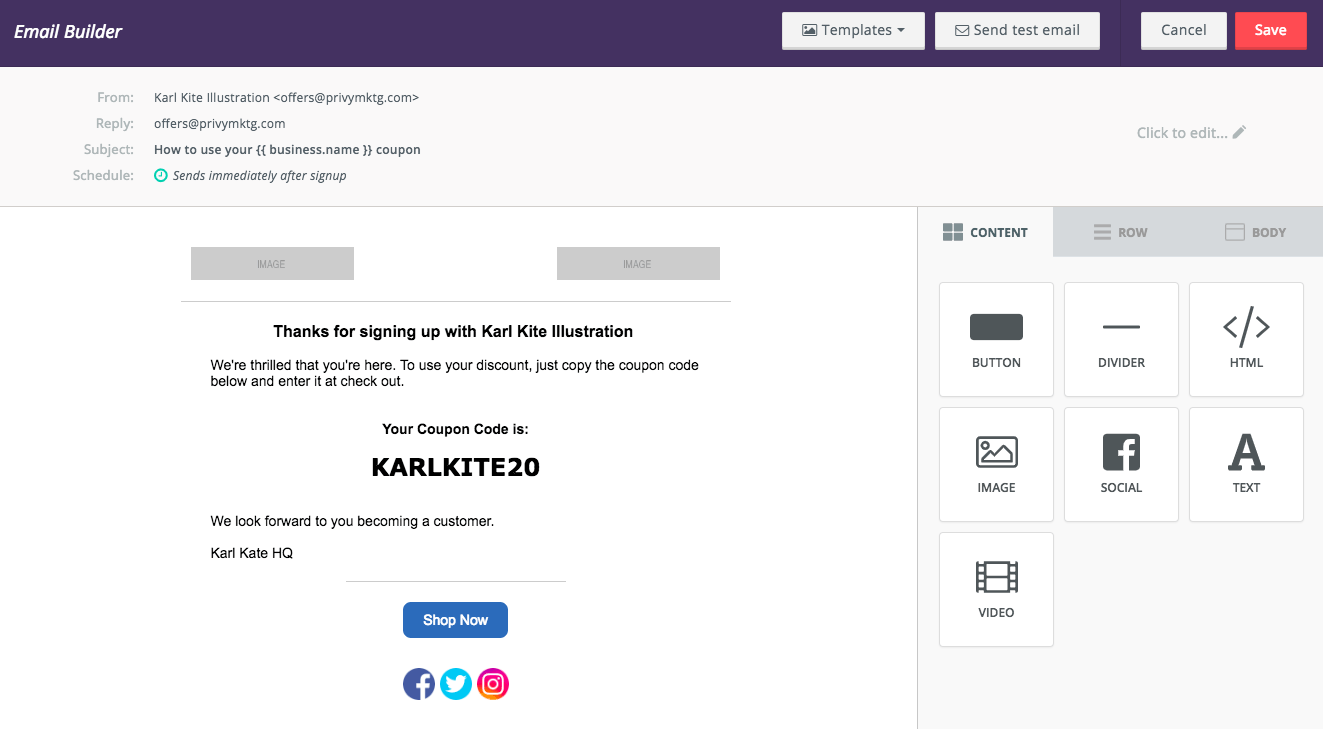Switch to the BODY tab
1323x729 pixels.
pyautogui.click(x=1256, y=232)
